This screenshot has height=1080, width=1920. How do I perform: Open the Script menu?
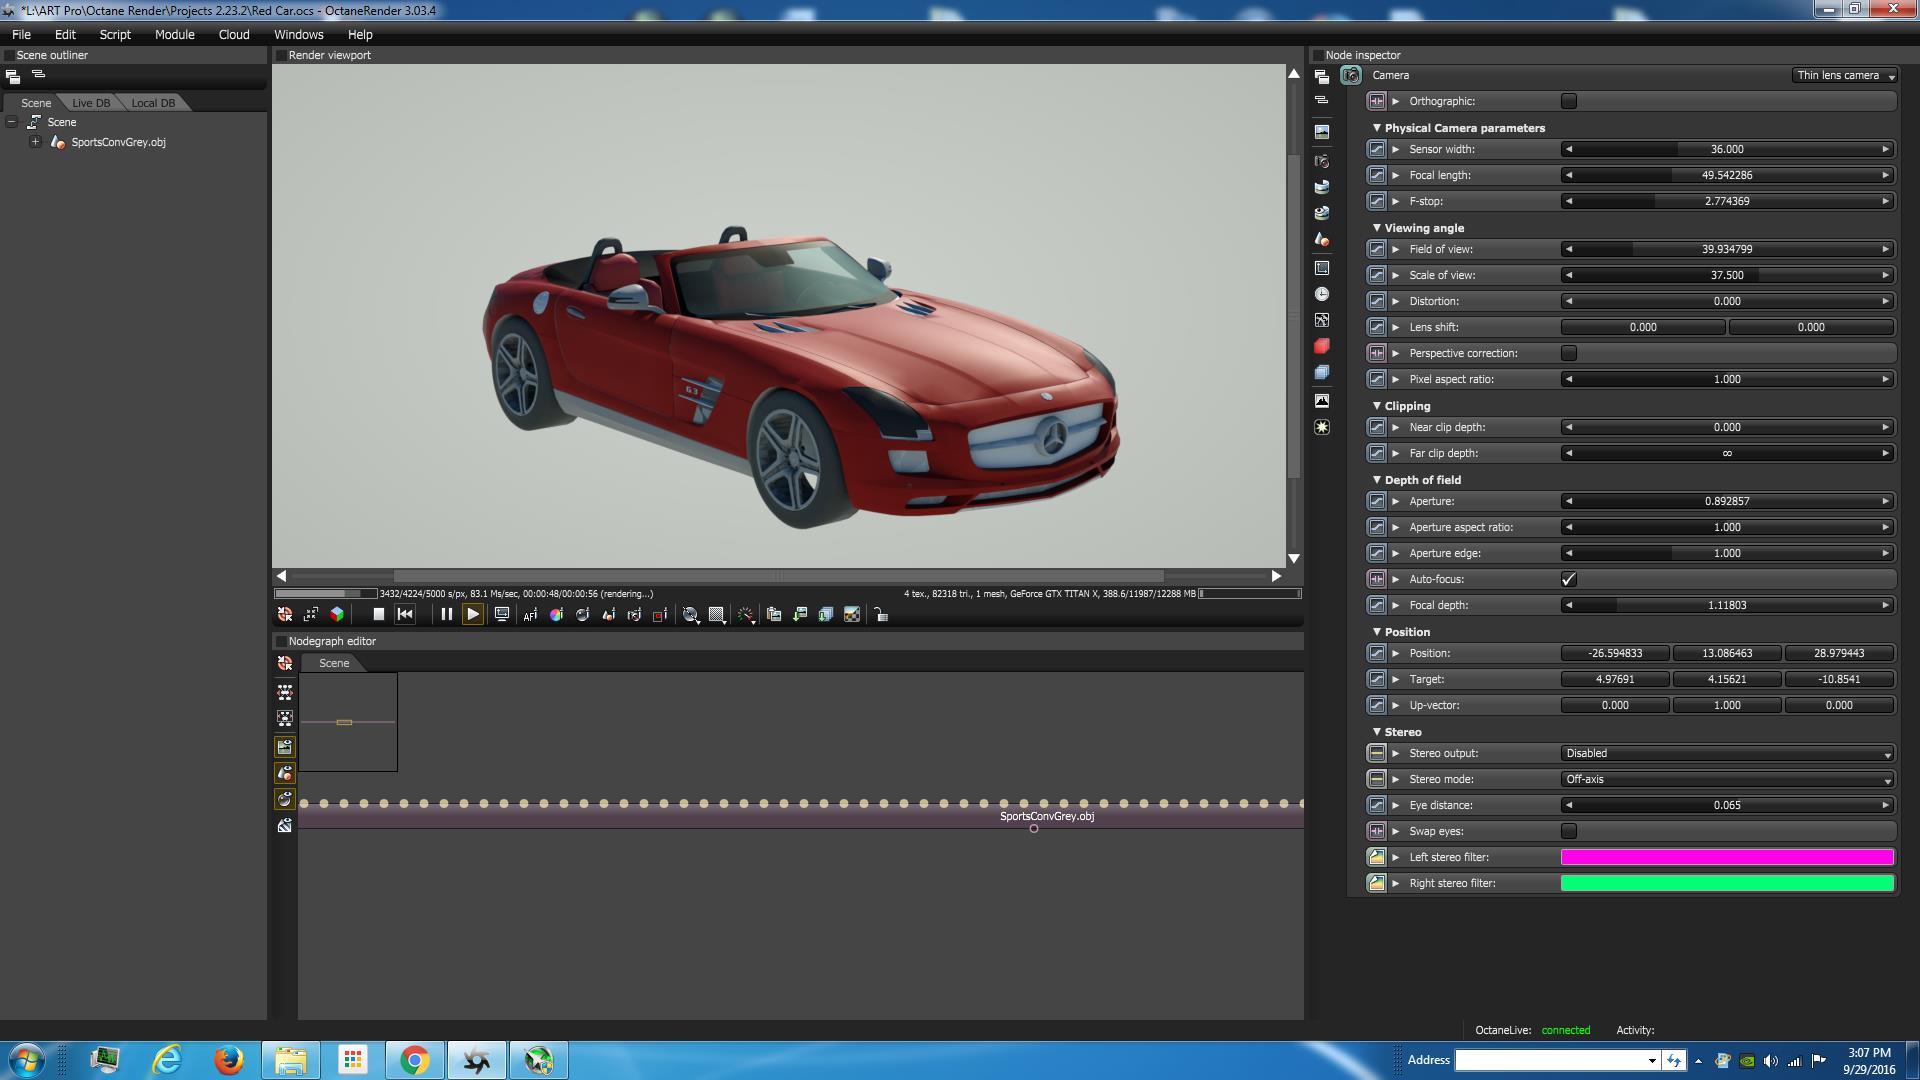point(115,34)
